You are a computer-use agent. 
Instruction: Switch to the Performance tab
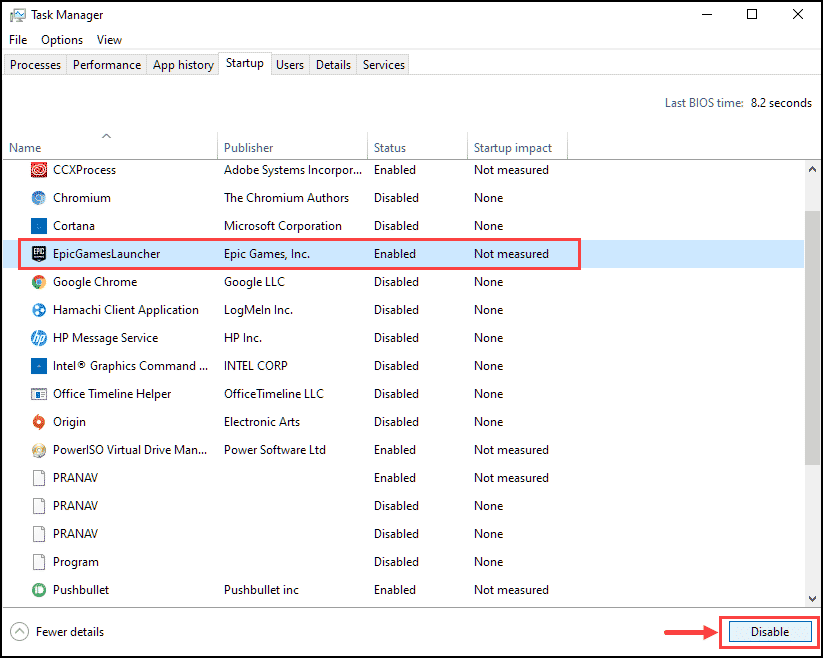point(107,65)
